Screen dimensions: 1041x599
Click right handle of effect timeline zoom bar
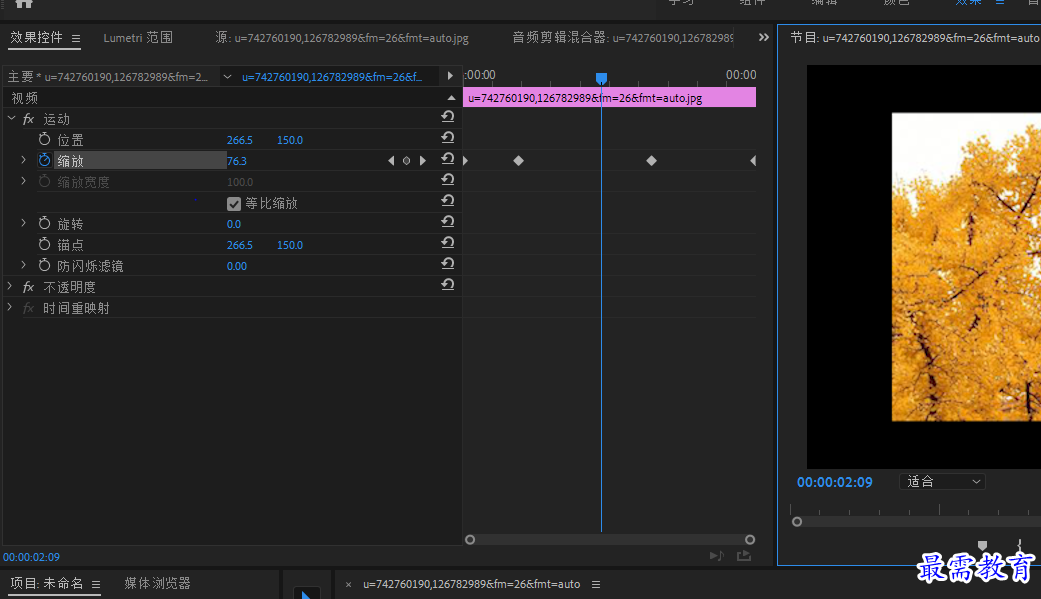pyautogui.click(x=750, y=540)
